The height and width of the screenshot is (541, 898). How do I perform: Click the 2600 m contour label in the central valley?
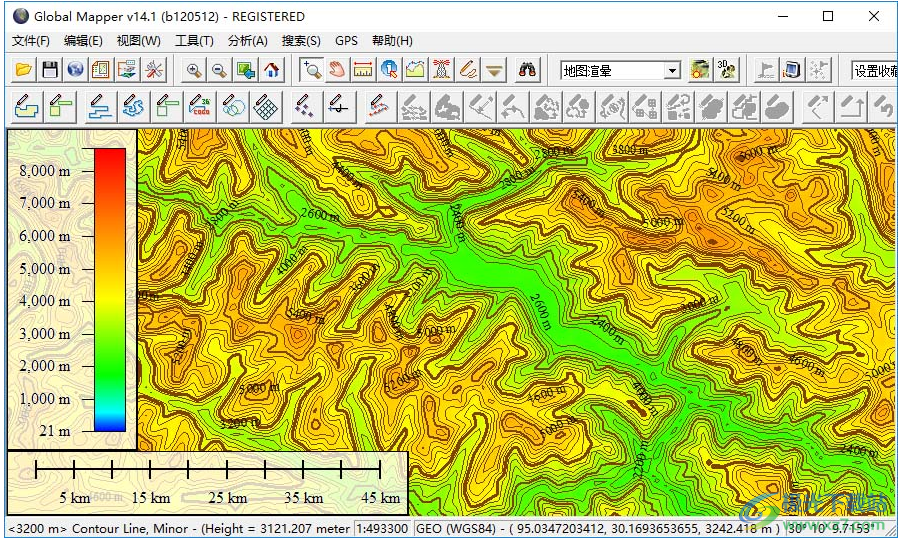540,312
